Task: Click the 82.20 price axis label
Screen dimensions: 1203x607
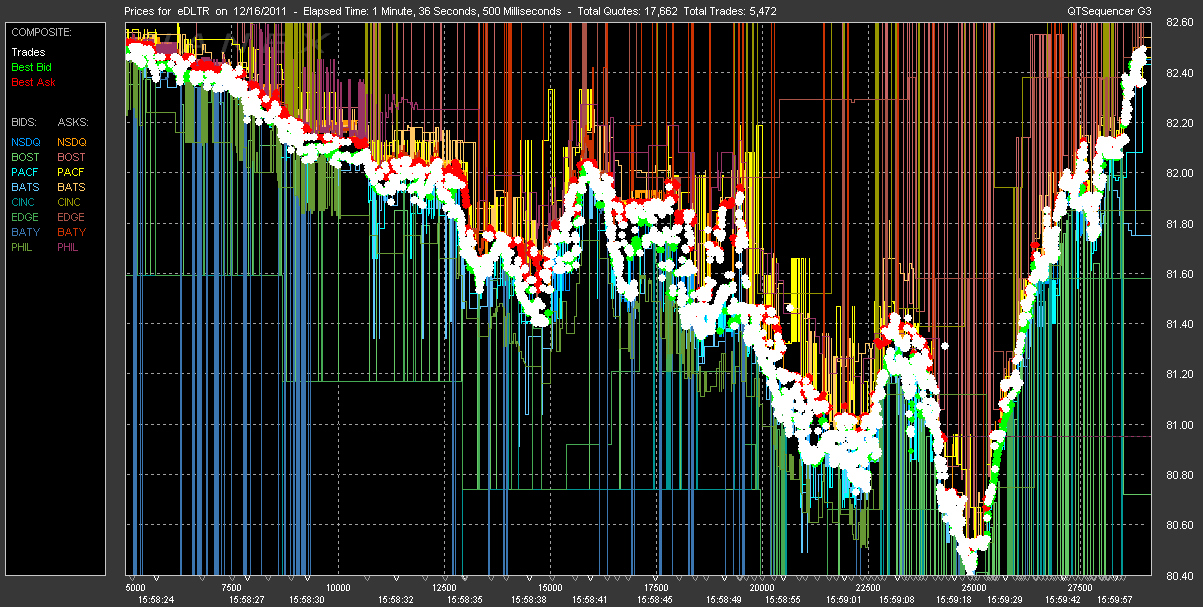Action: click(1181, 124)
